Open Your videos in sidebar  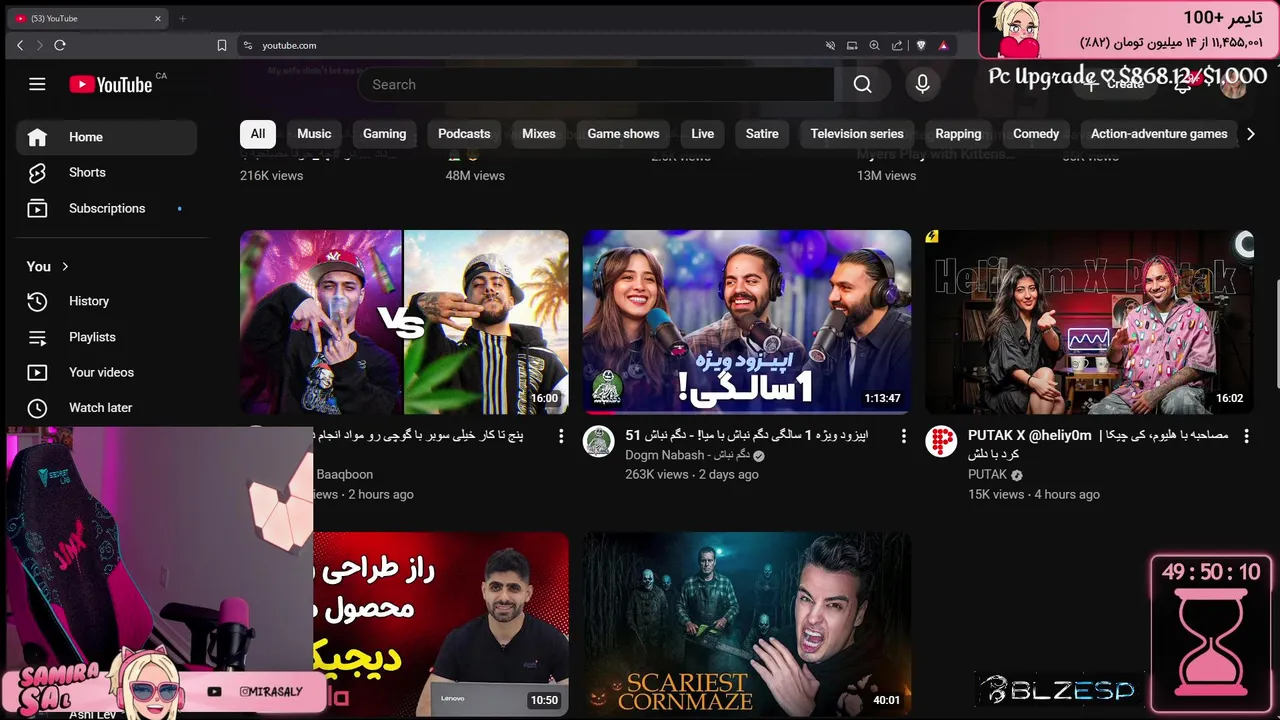coord(106,372)
